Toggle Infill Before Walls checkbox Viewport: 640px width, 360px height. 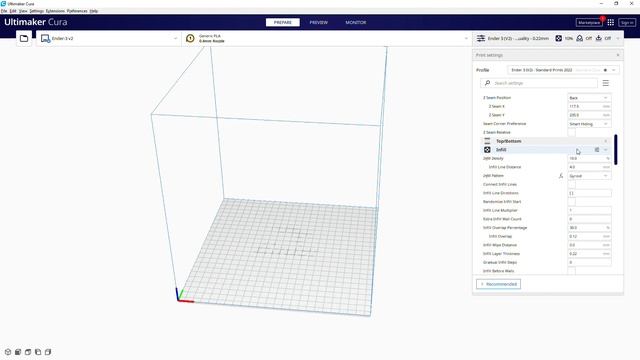571,271
